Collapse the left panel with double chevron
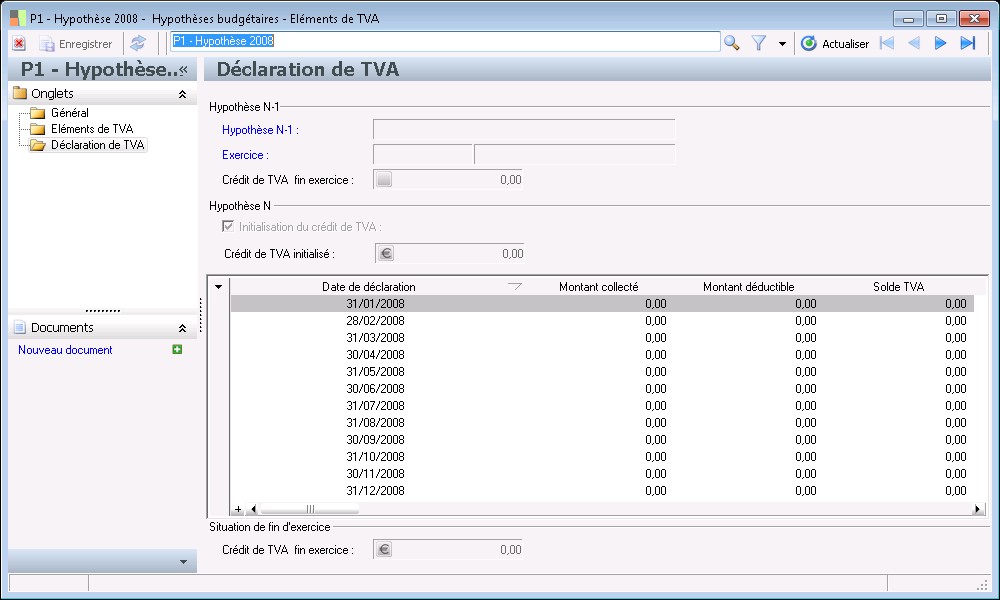This screenshot has width=1000, height=600. click(x=183, y=70)
